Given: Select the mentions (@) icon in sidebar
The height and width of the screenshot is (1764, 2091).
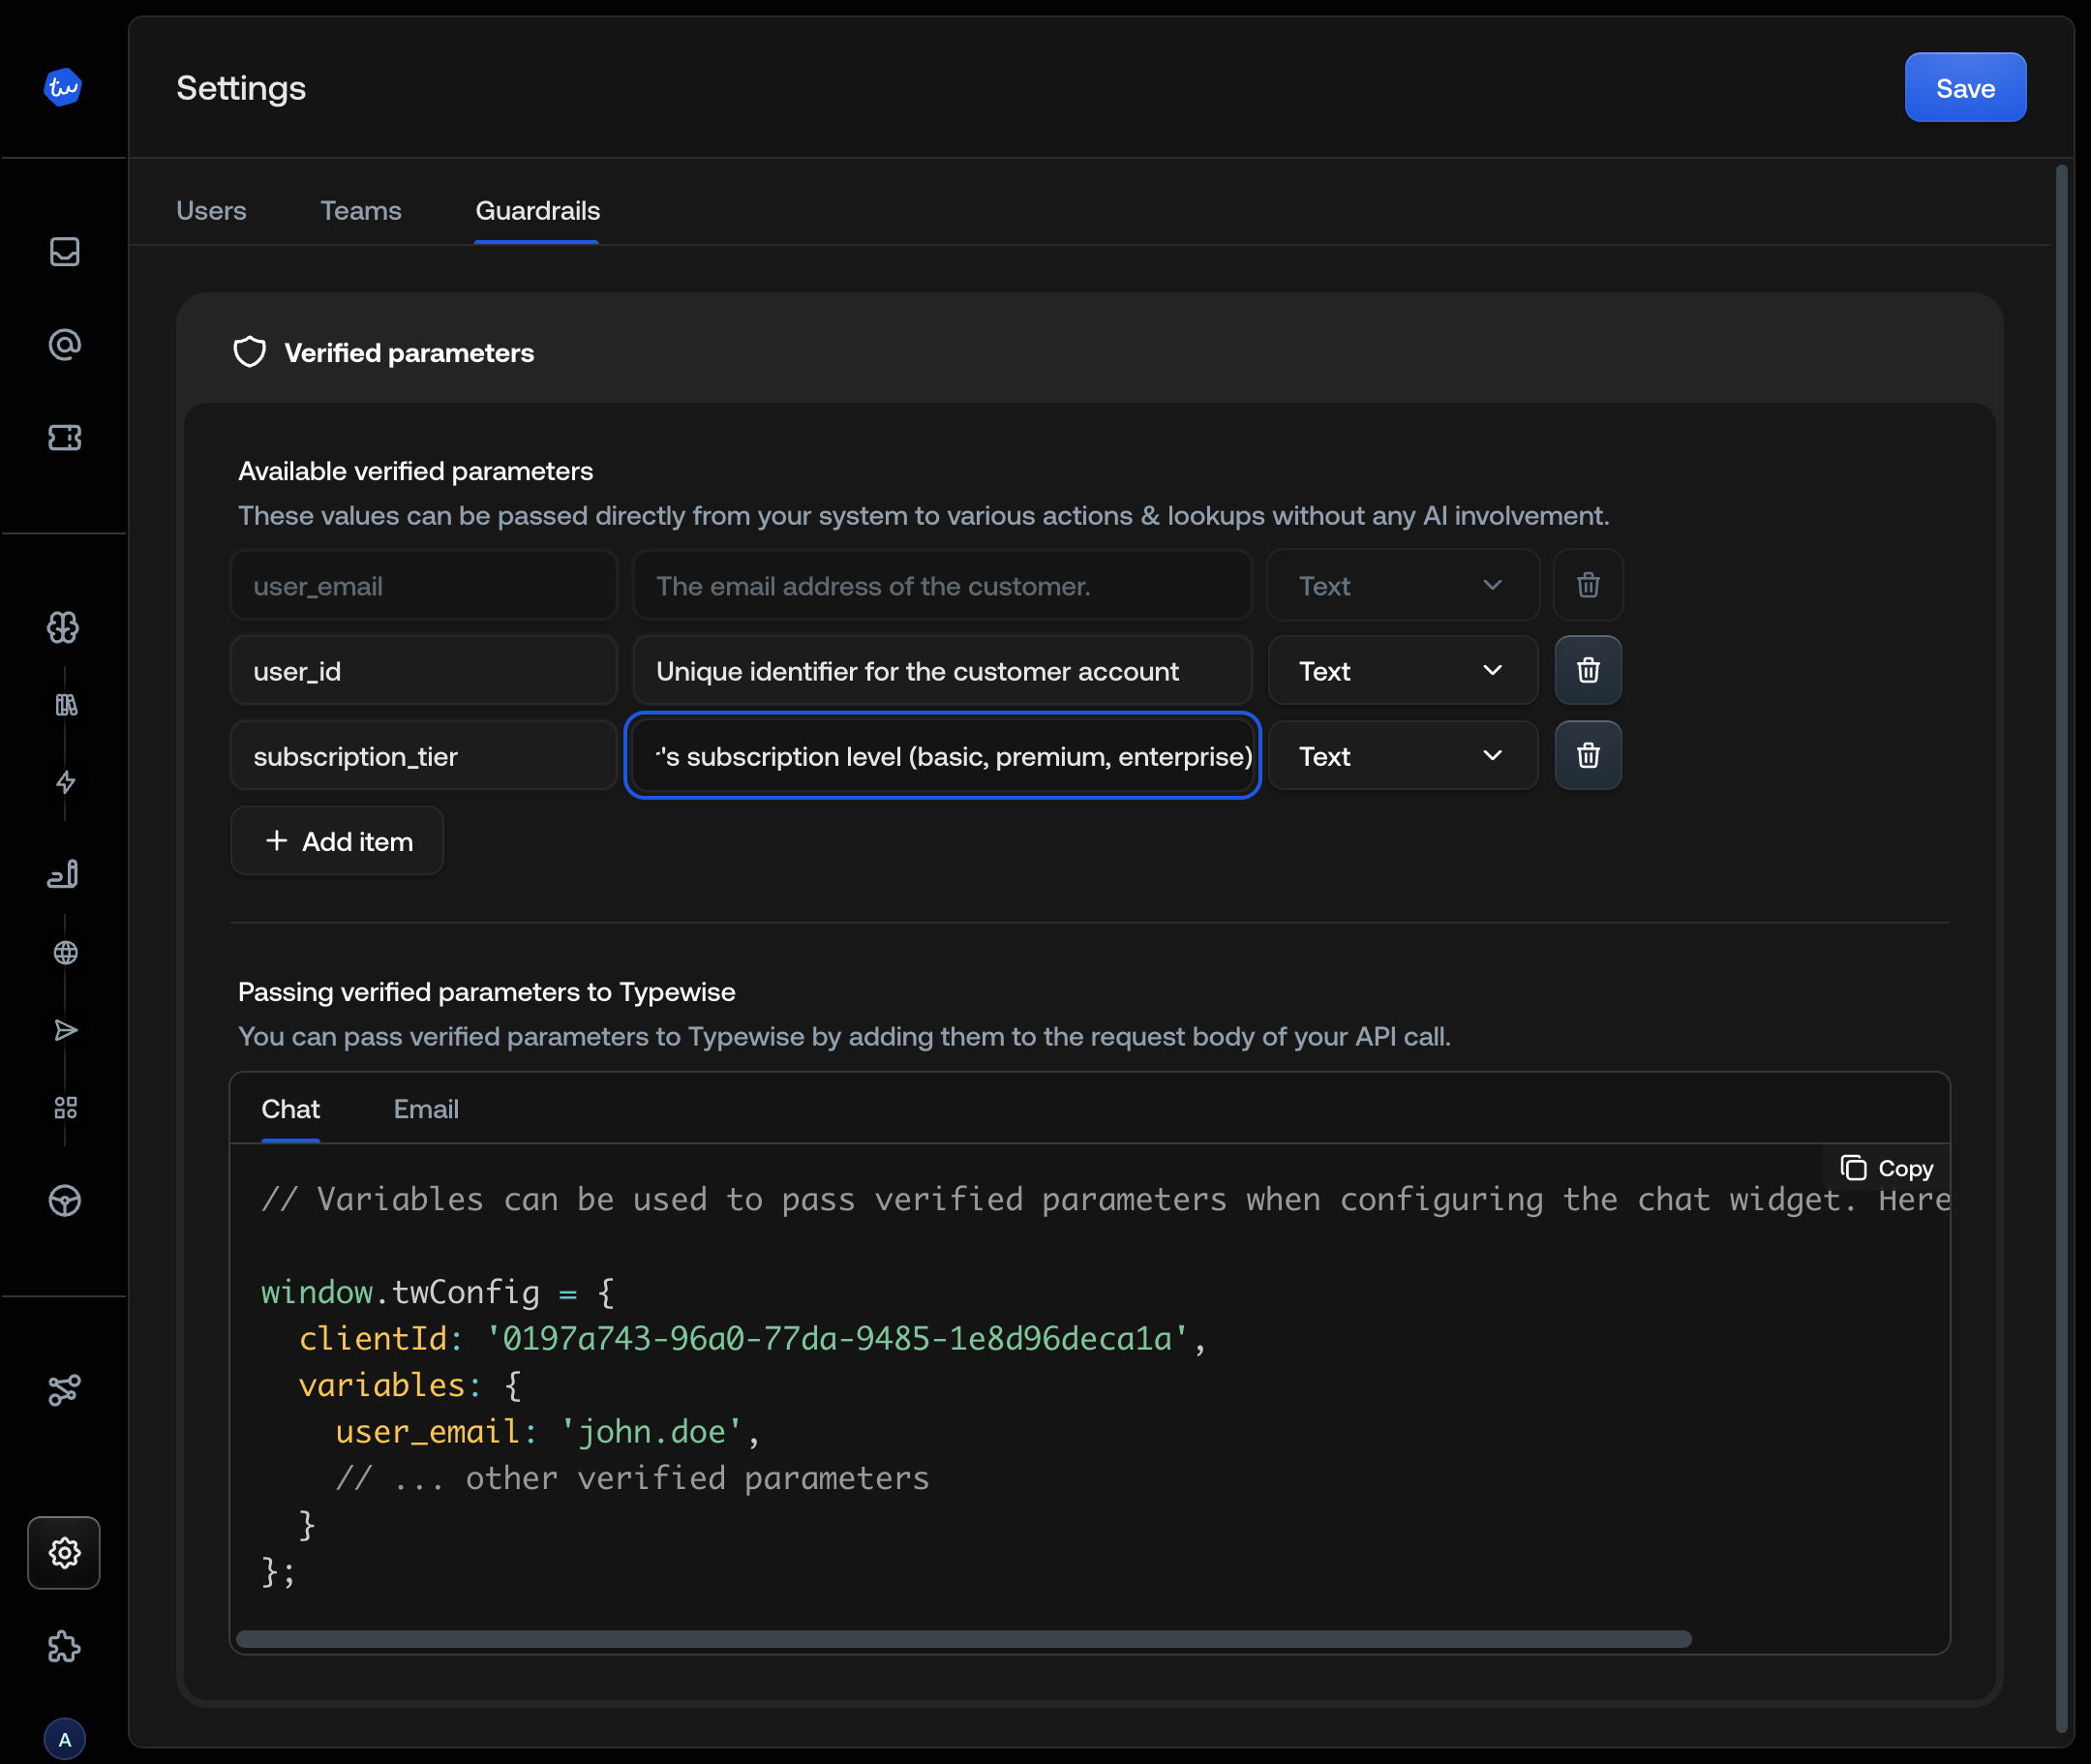Looking at the screenshot, I should click(x=63, y=344).
